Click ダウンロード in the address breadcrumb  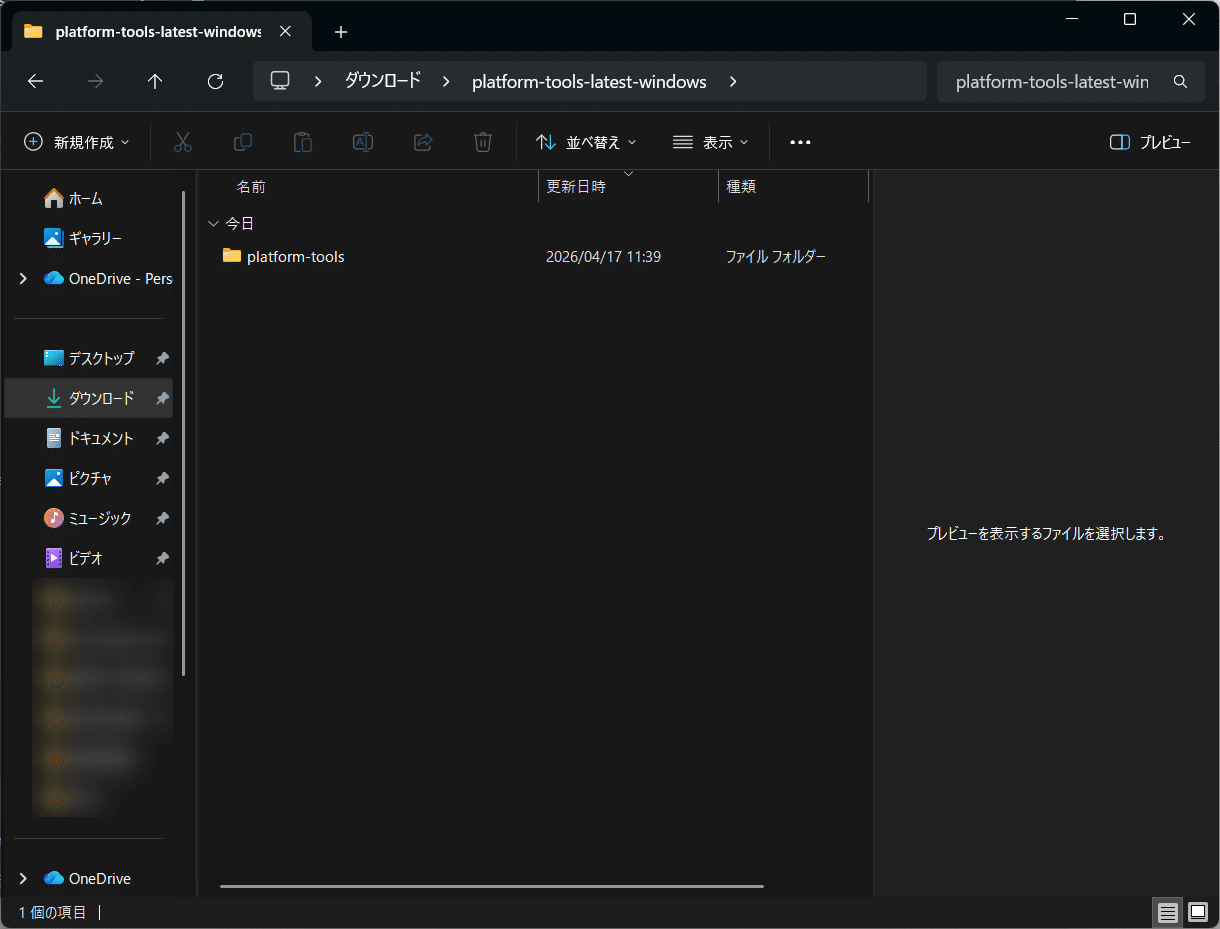(x=383, y=81)
